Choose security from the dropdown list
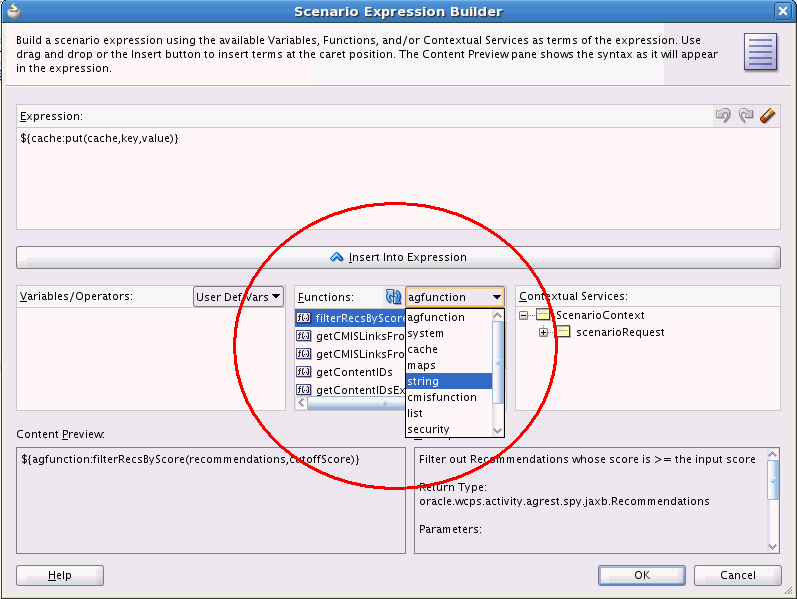Image resolution: width=797 pixels, height=599 pixels. (449, 429)
